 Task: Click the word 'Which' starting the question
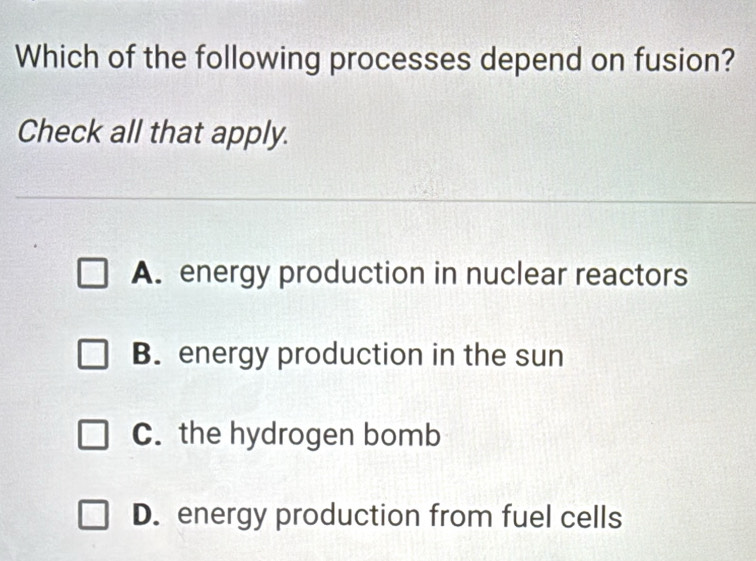point(57,57)
